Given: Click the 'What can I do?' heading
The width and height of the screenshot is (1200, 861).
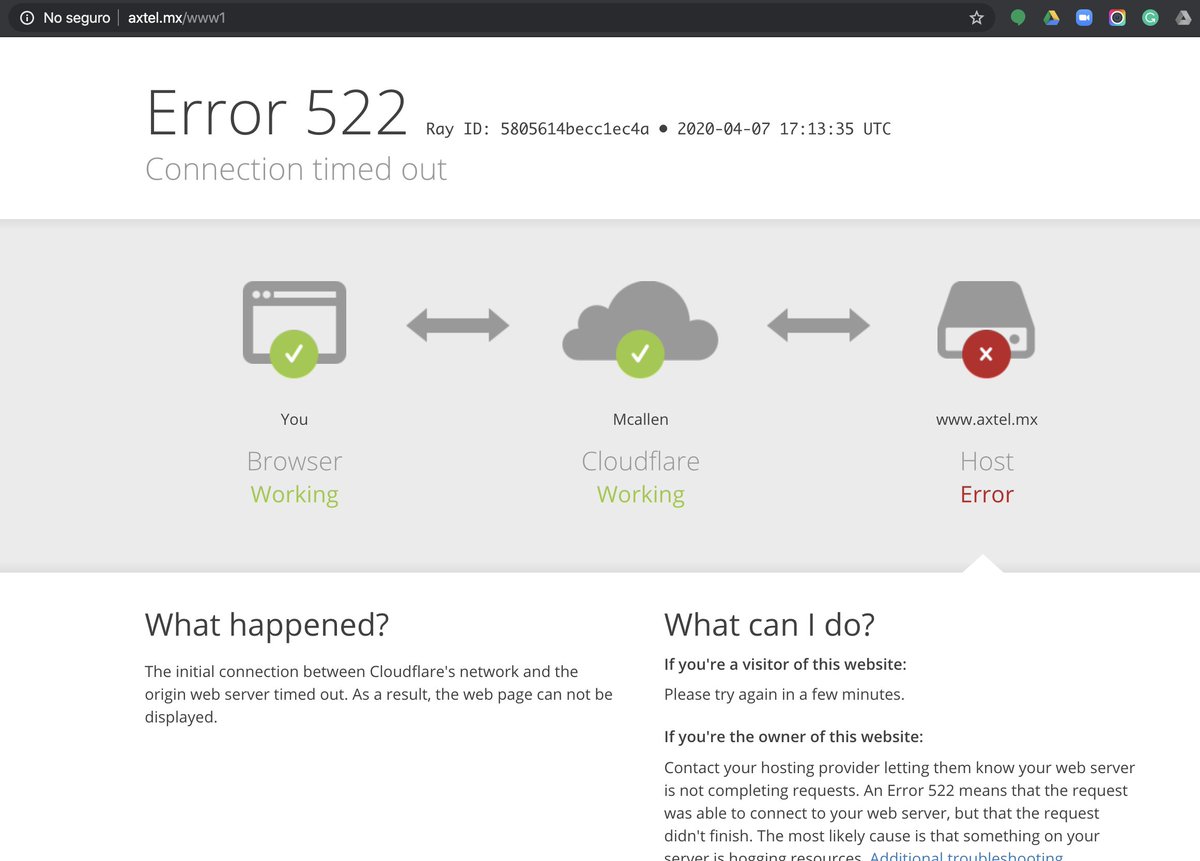Looking at the screenshot, I should point(770,625).
